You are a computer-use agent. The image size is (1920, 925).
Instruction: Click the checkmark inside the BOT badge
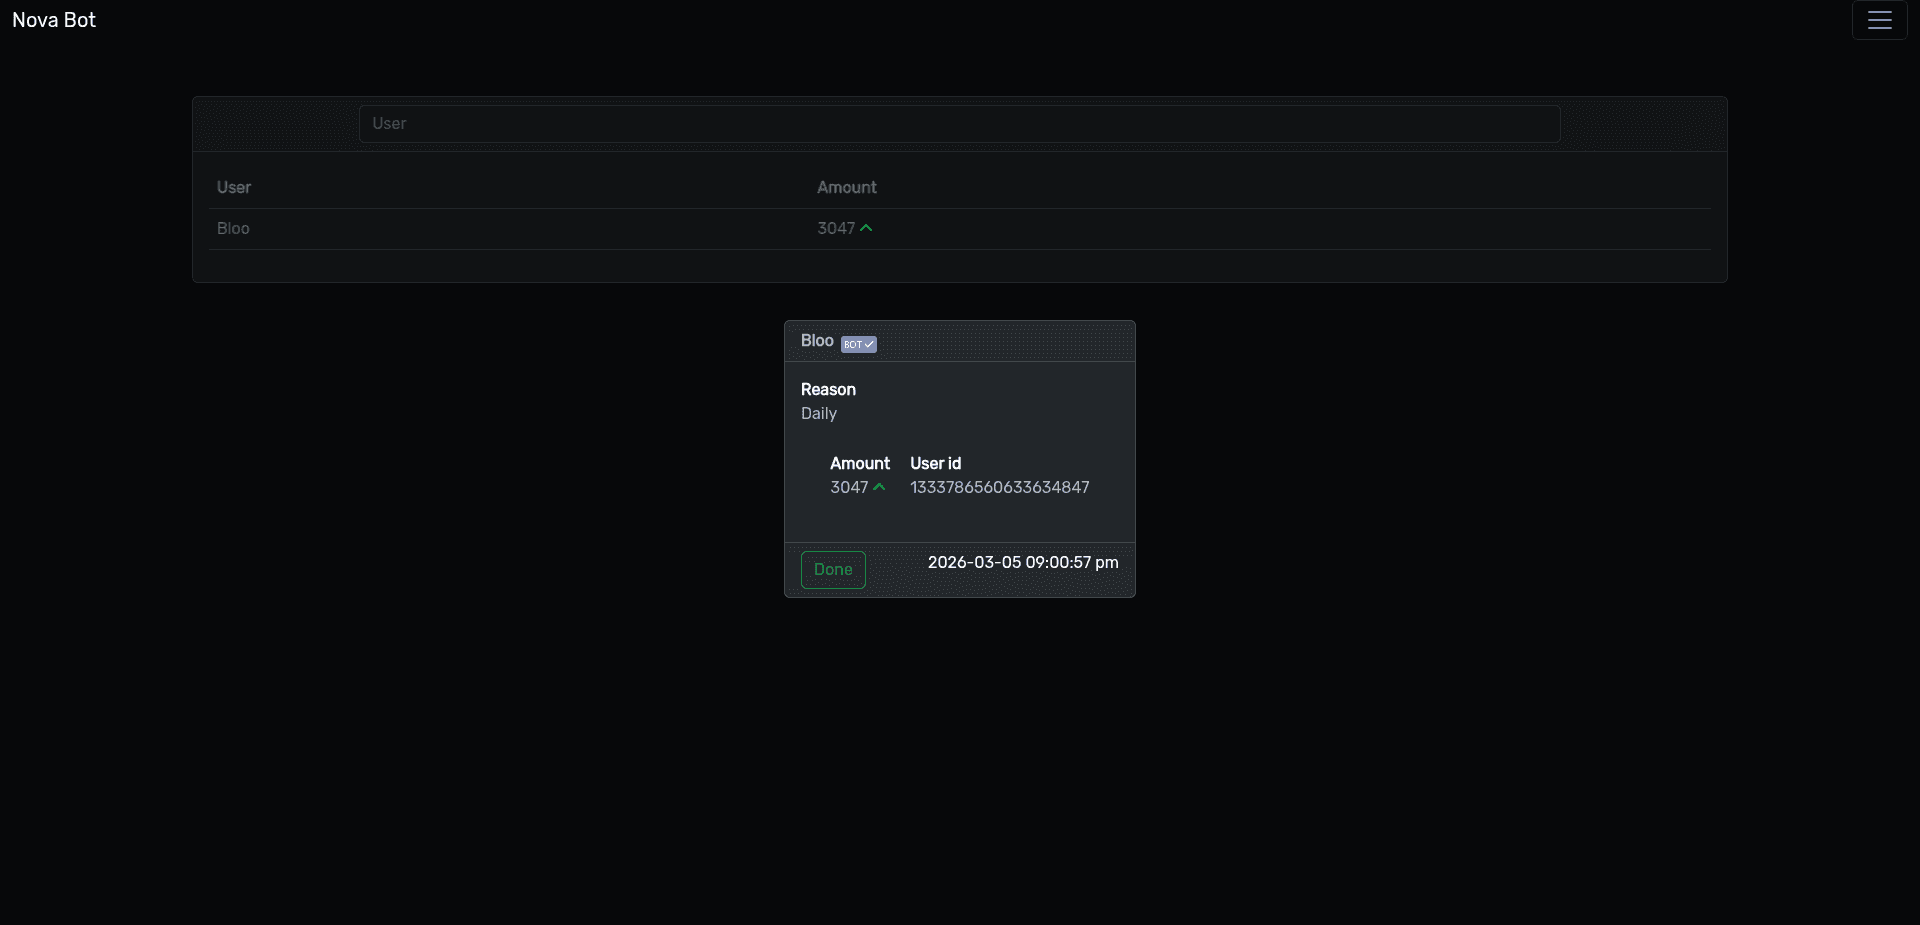click(869, 344)
